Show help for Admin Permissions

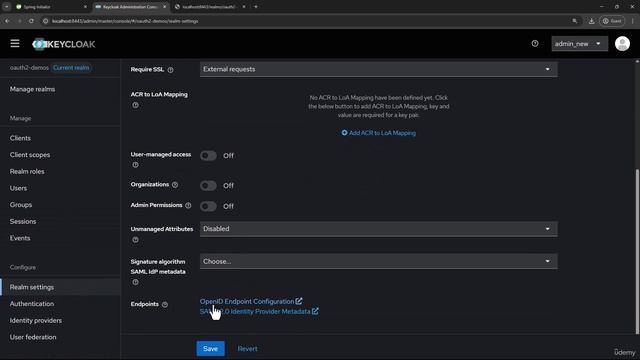(x=188, y=205)
